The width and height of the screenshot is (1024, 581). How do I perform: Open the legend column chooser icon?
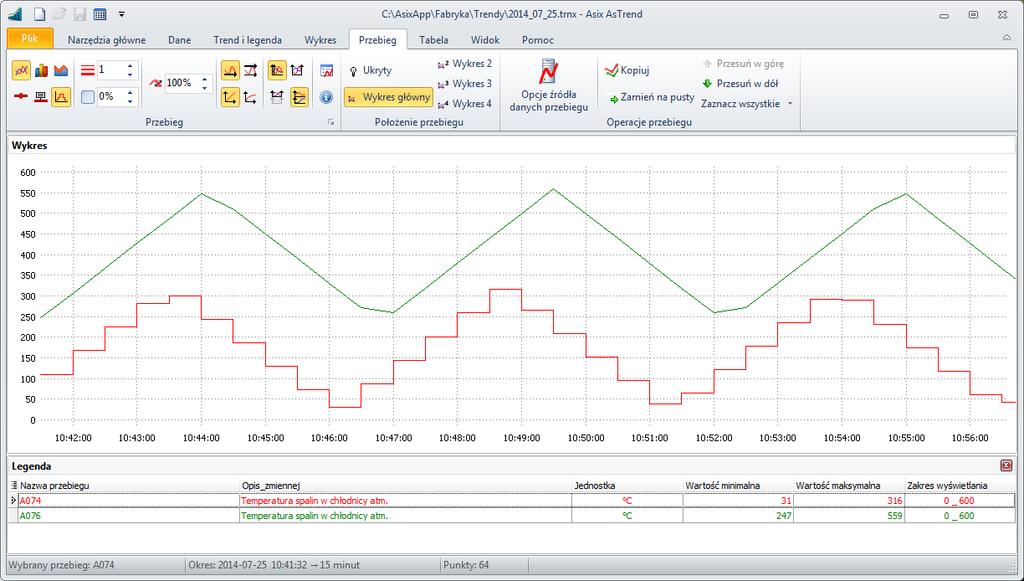[x=13, y=486]
